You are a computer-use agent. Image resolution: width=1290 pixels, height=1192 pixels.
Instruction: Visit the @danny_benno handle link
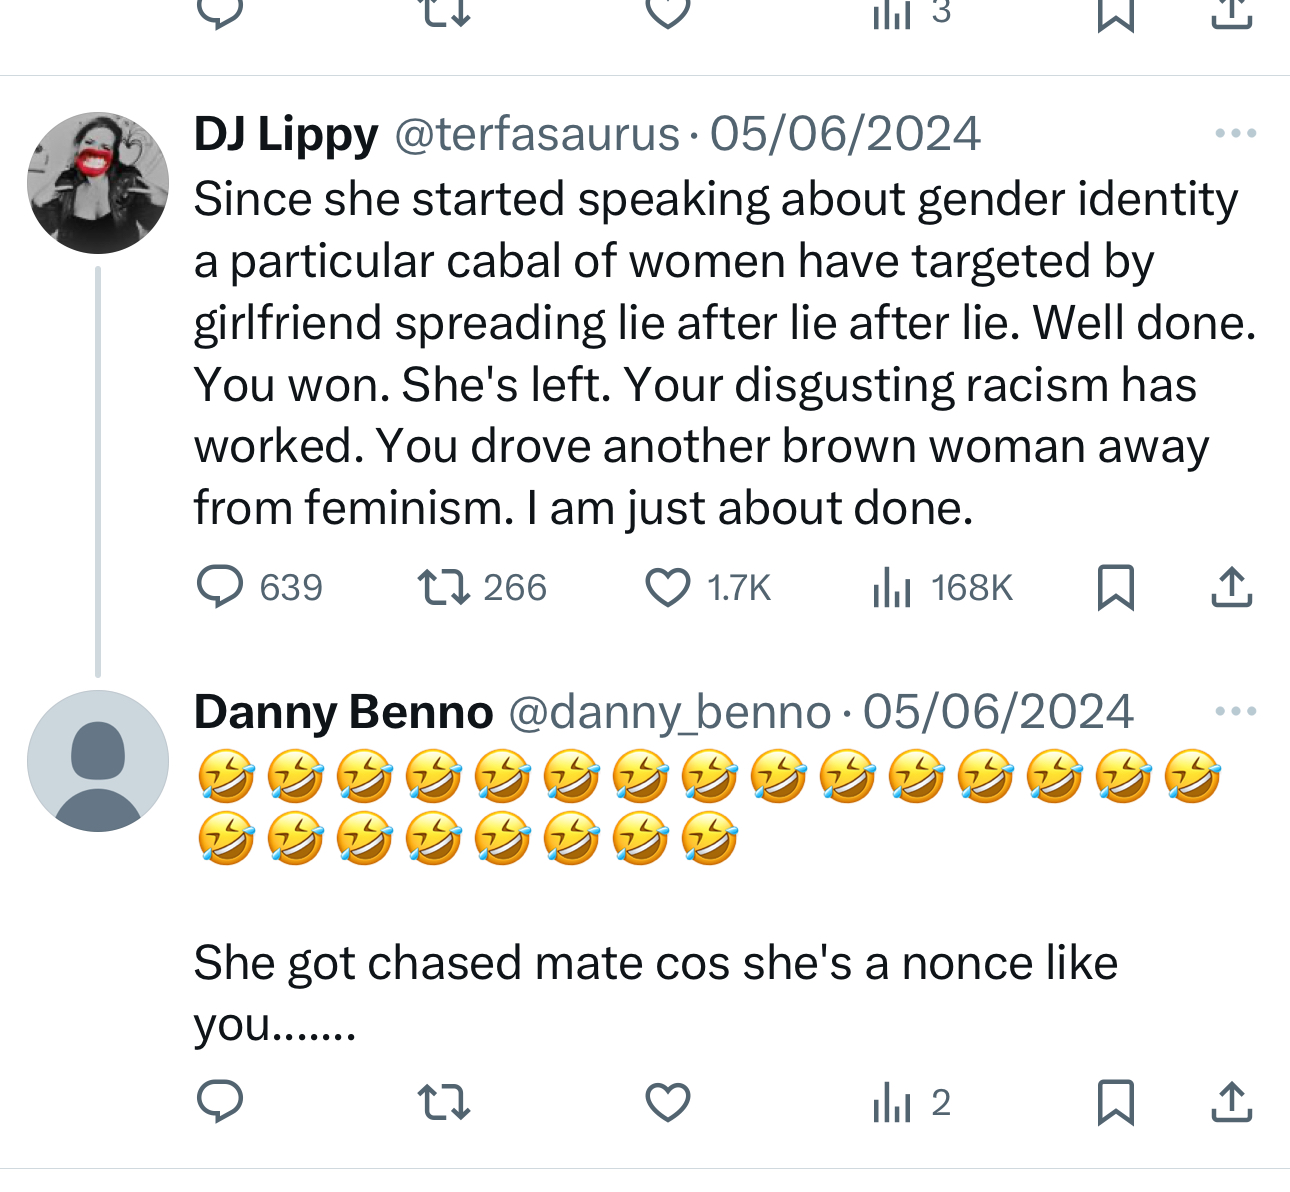coord(670,712)
